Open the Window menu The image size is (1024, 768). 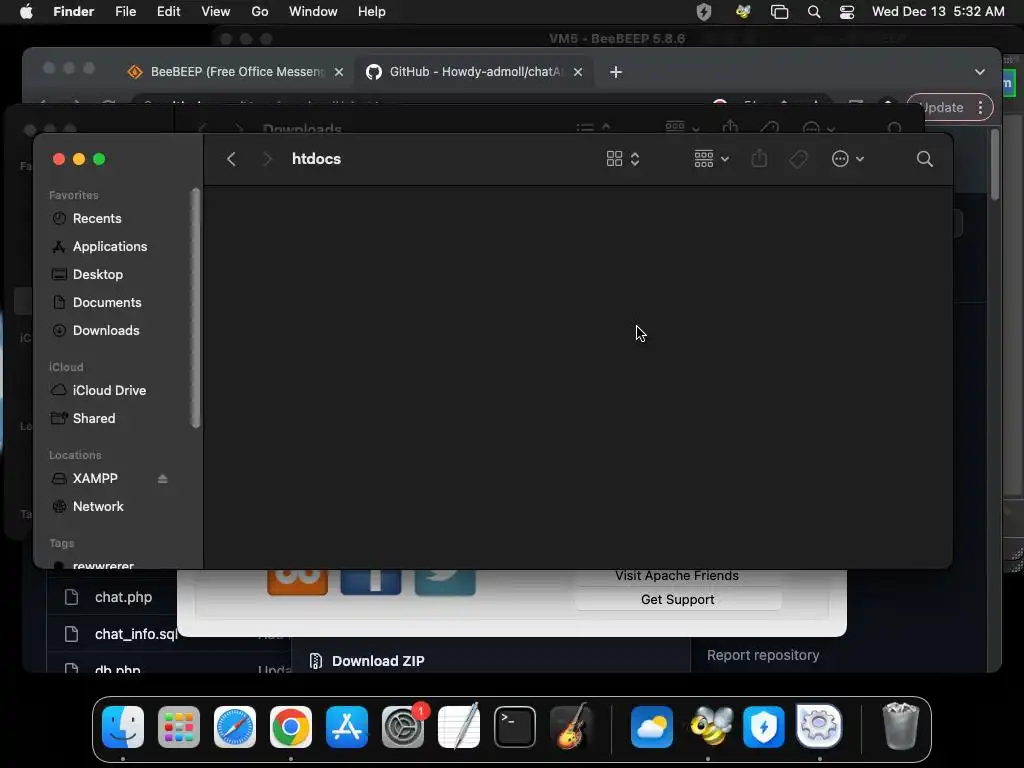click(313, 12)
